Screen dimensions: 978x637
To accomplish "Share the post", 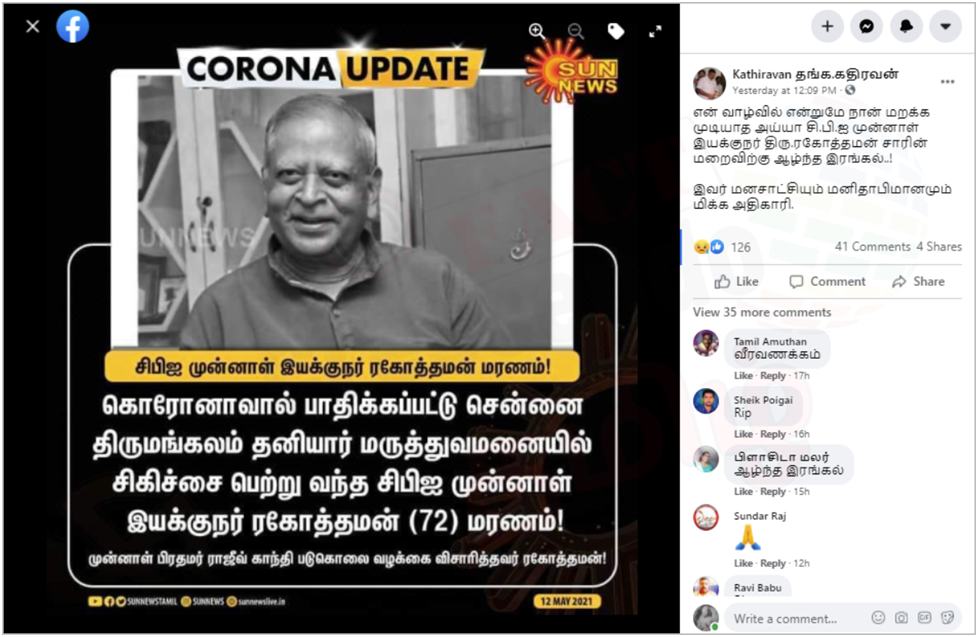I will (x=918, y=281).
